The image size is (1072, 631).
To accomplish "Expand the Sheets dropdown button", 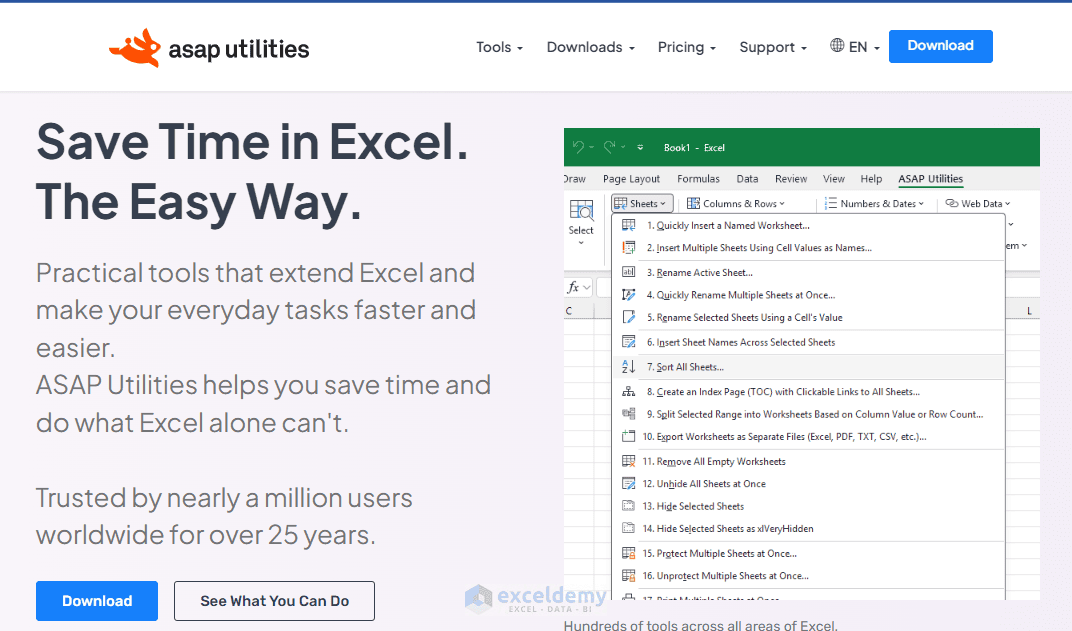I will tap(643, 204).
